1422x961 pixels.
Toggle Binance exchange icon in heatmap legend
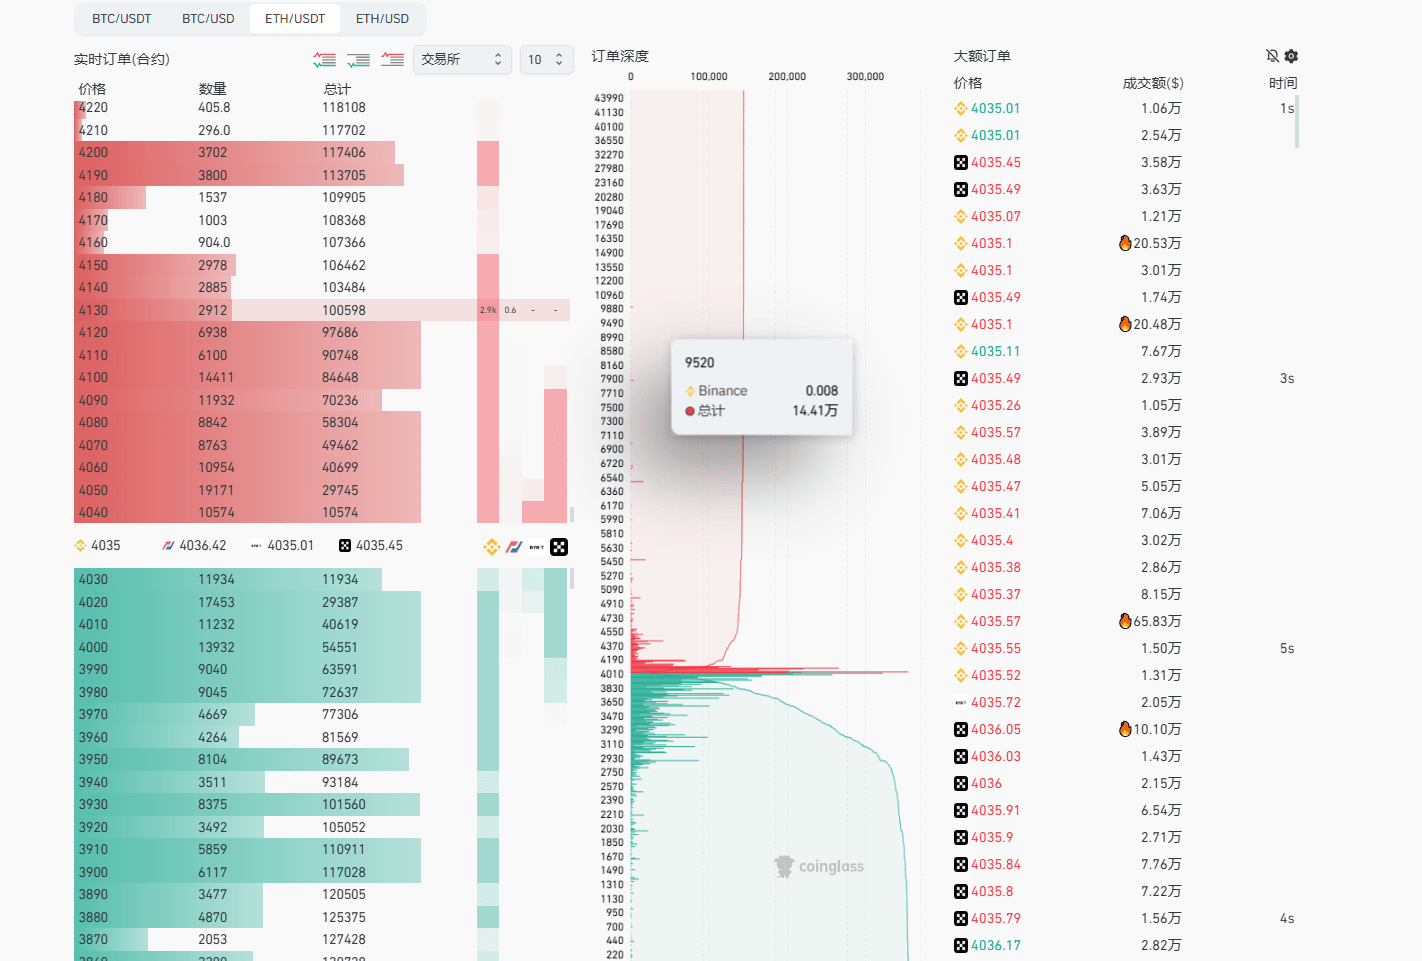[x=491, y=547]
